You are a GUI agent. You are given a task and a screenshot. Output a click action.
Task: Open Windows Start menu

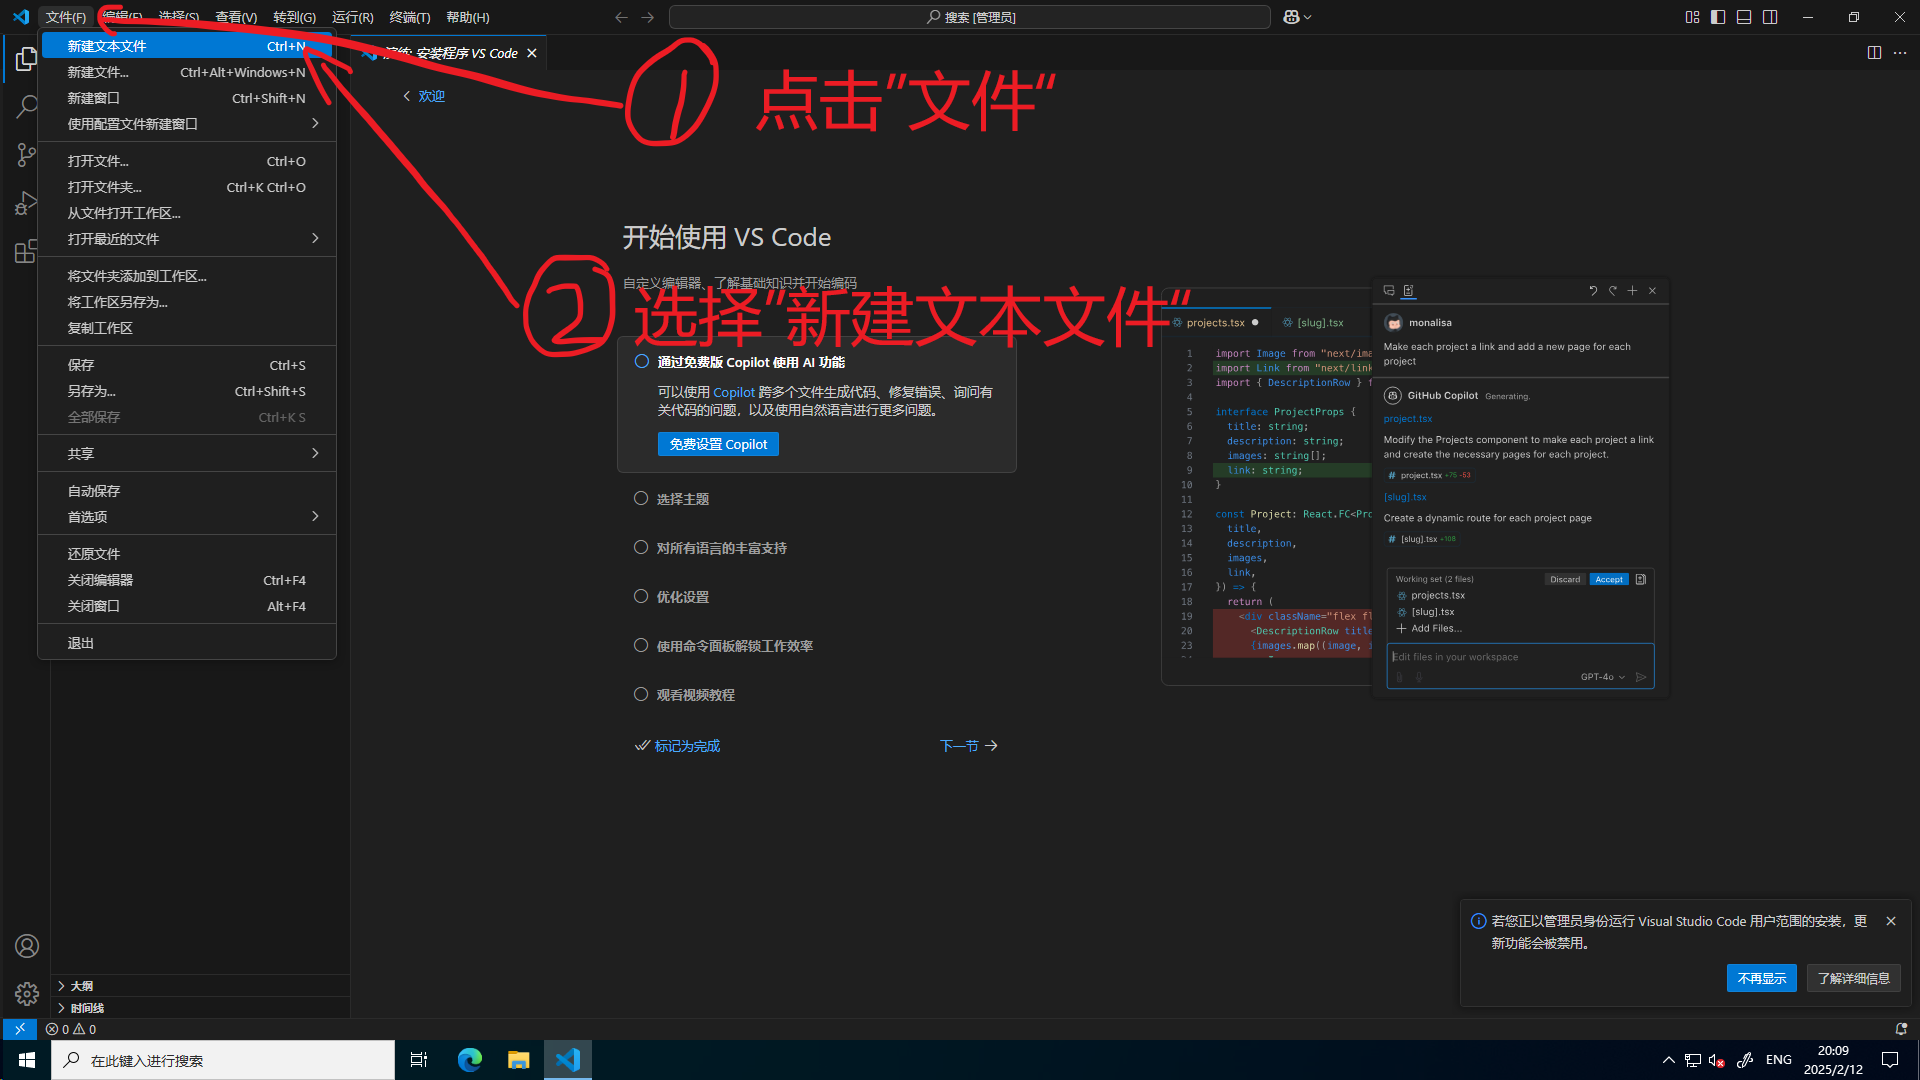[26, 1060]
